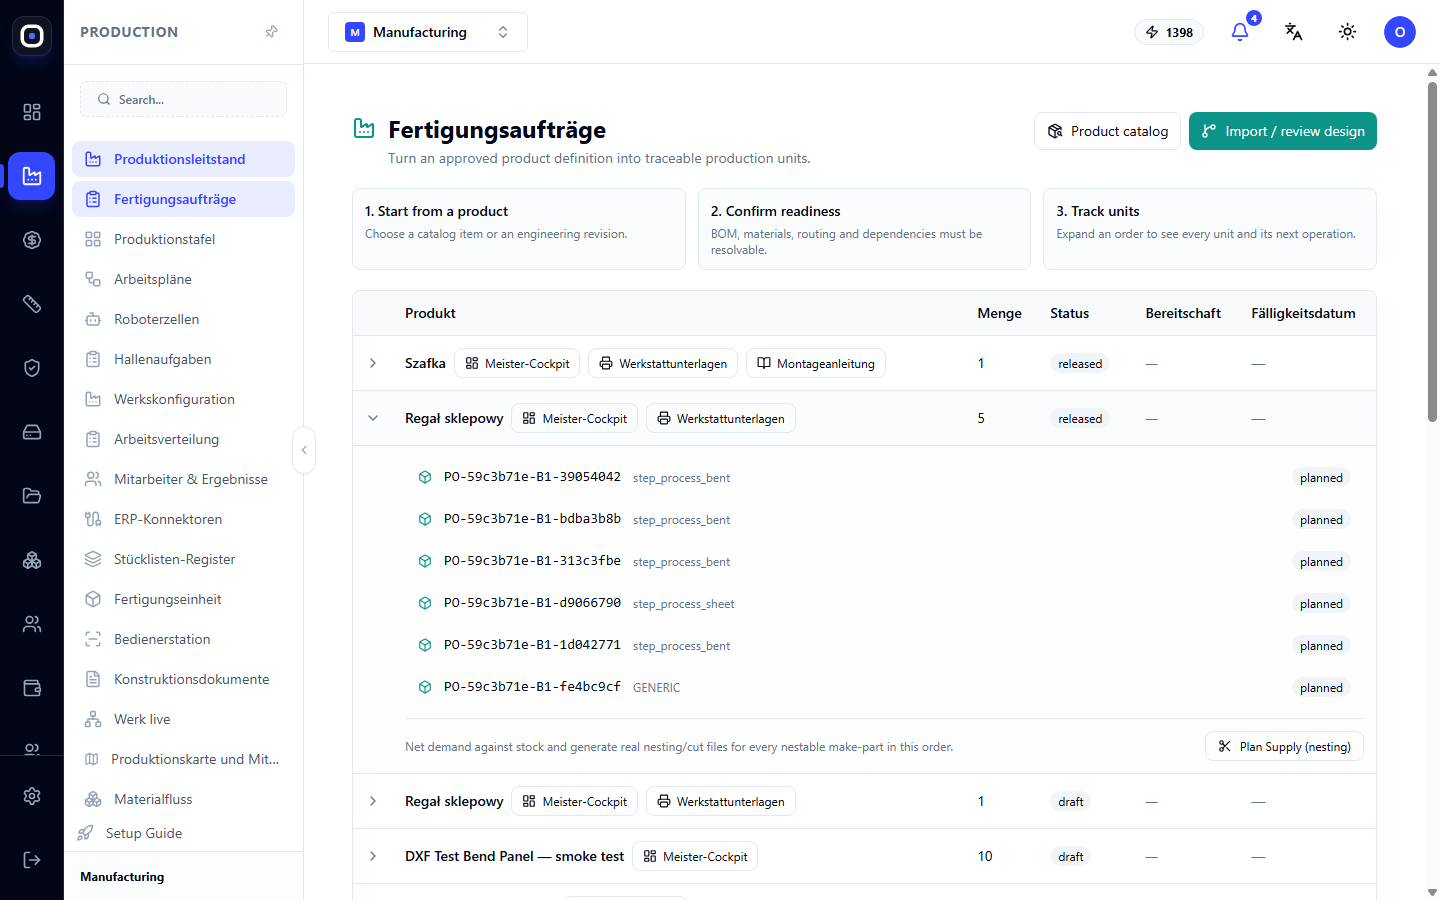Collapse the expanded Regał sklepowy row
Viewport: 1440px width, 900px height.
(x=373, y=418)
